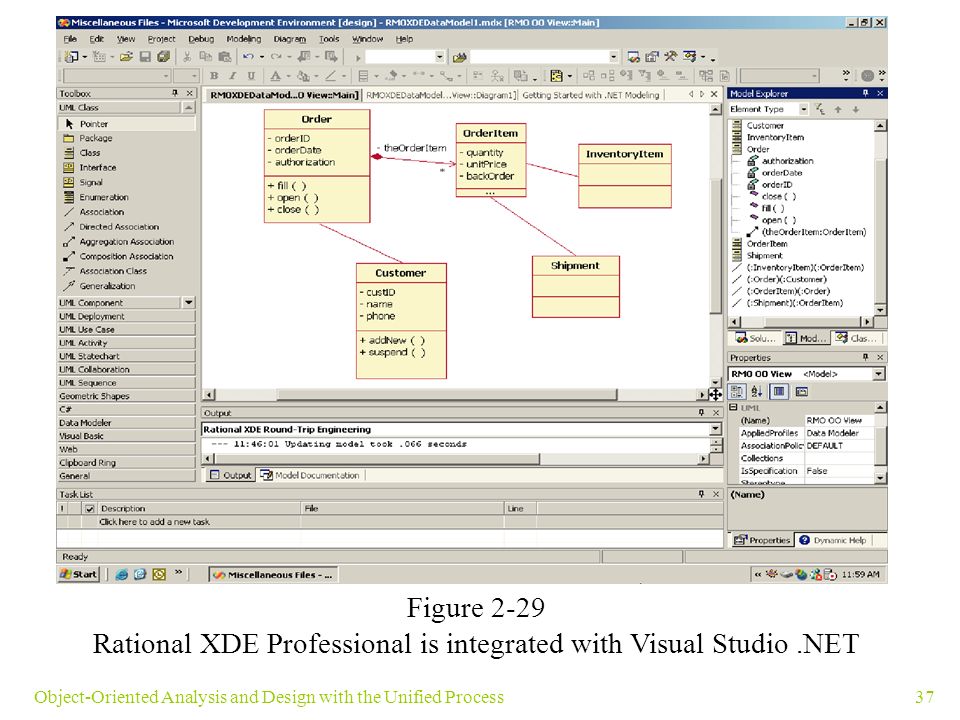960x720 pixels.
Task: Open the RMO OO View object dropdown
Action: pyautogui.click(x=879, y=373)
